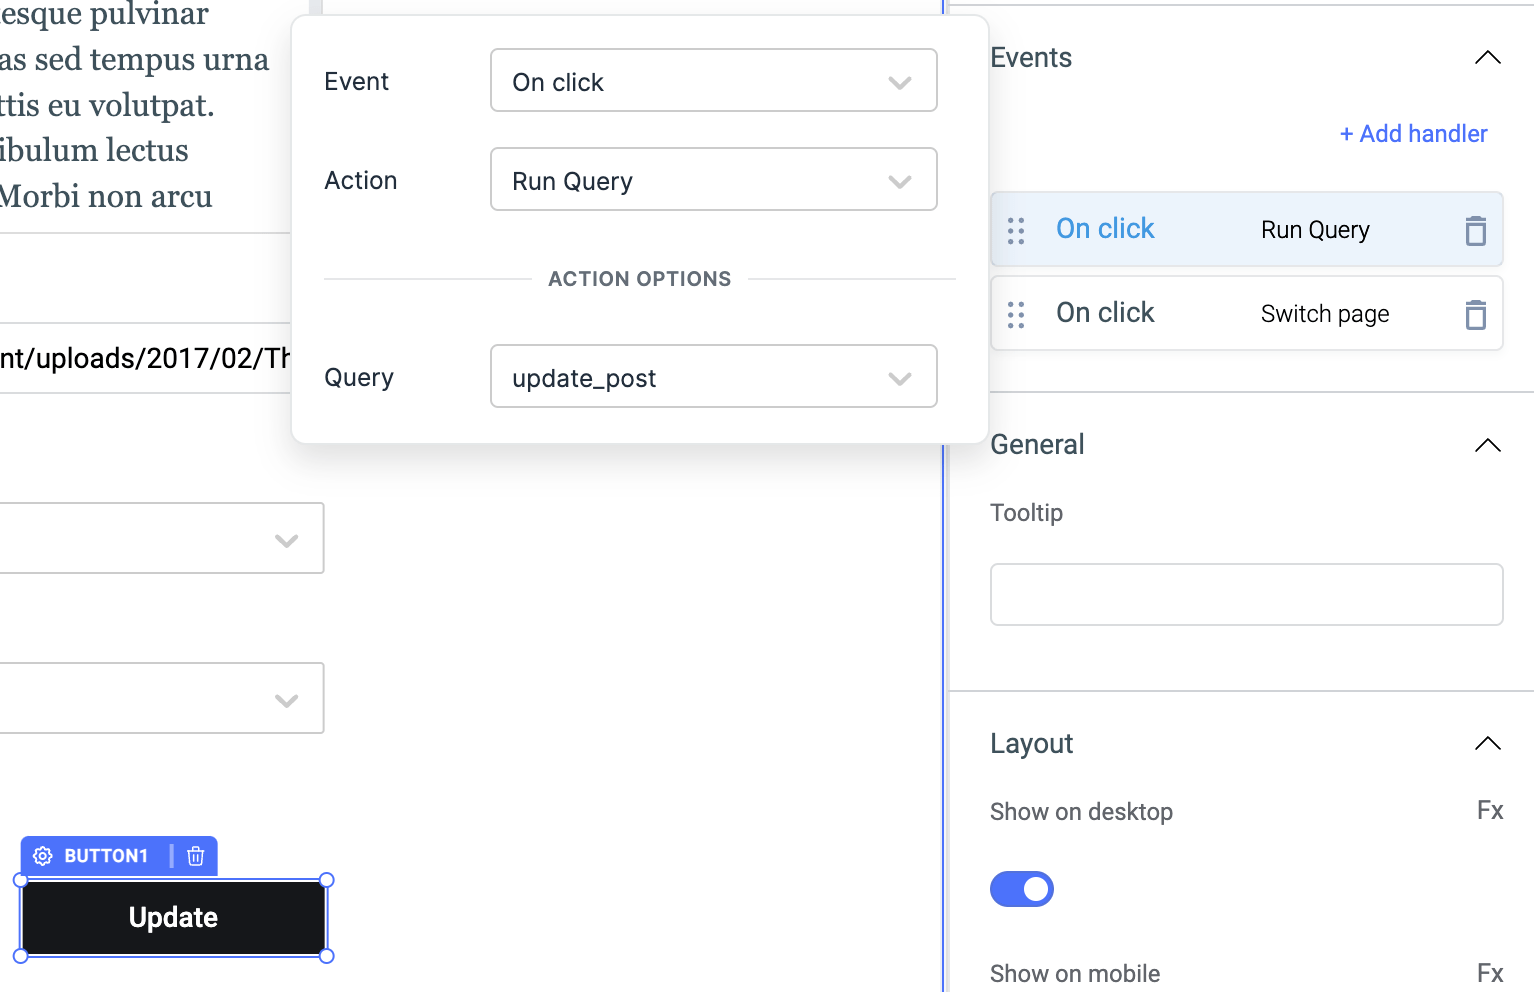Click trash icon on BUTTON1 label
1534x992 pixels.
click(196, 856)
